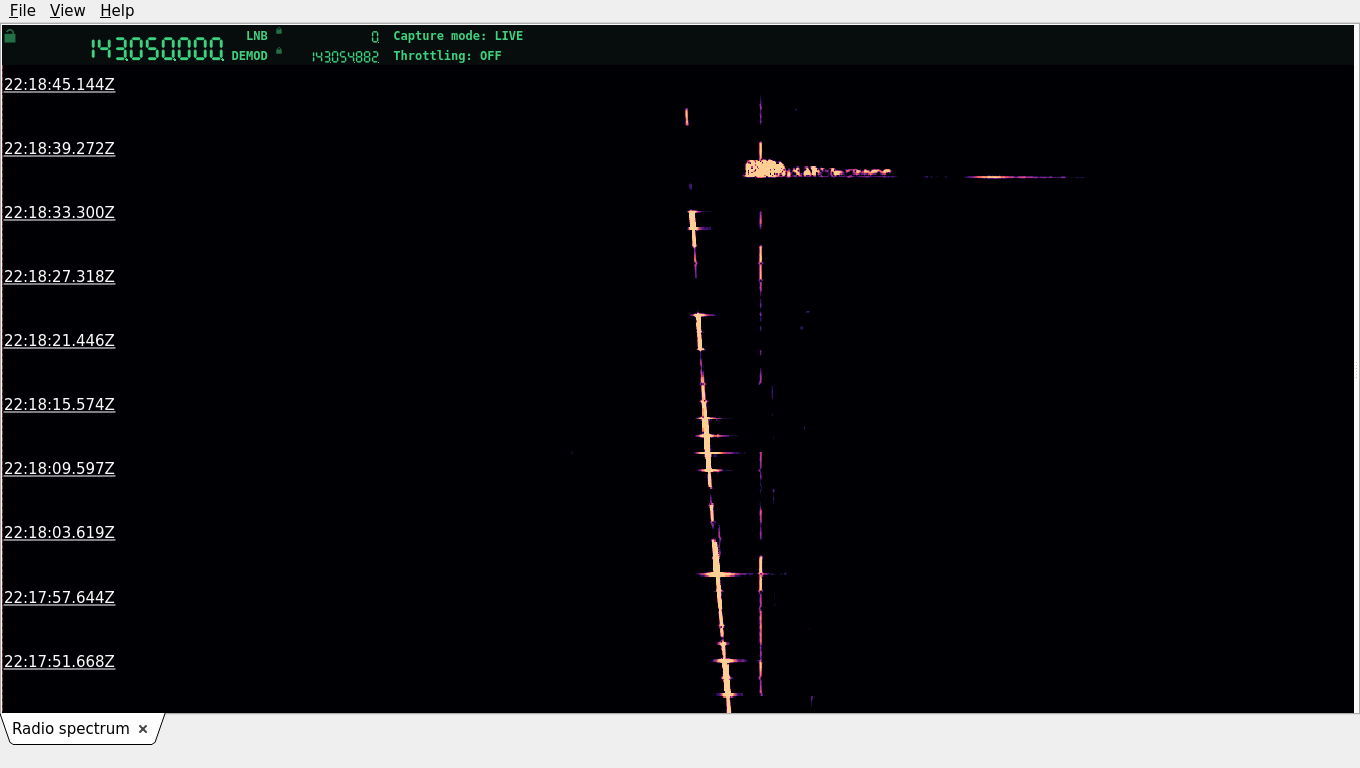Click the 22:18:27.318Z waterfall timestamp
1360x768 pixels.
click(59, 277)
